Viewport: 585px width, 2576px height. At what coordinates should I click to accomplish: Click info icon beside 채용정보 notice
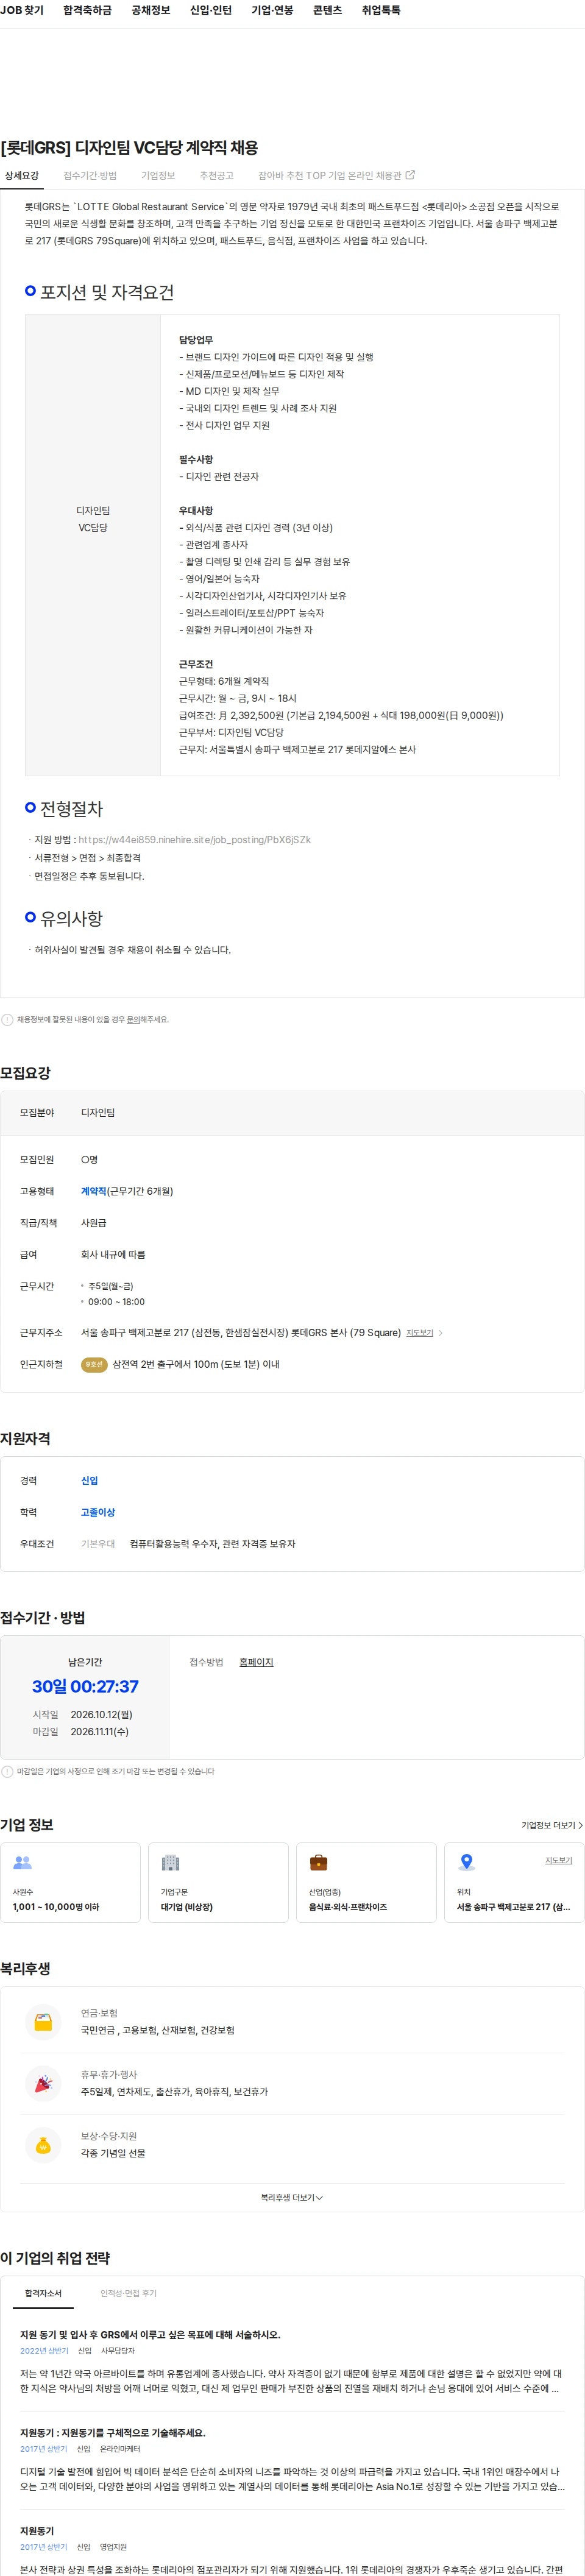pyautogui.click(x=7, y=1019)
